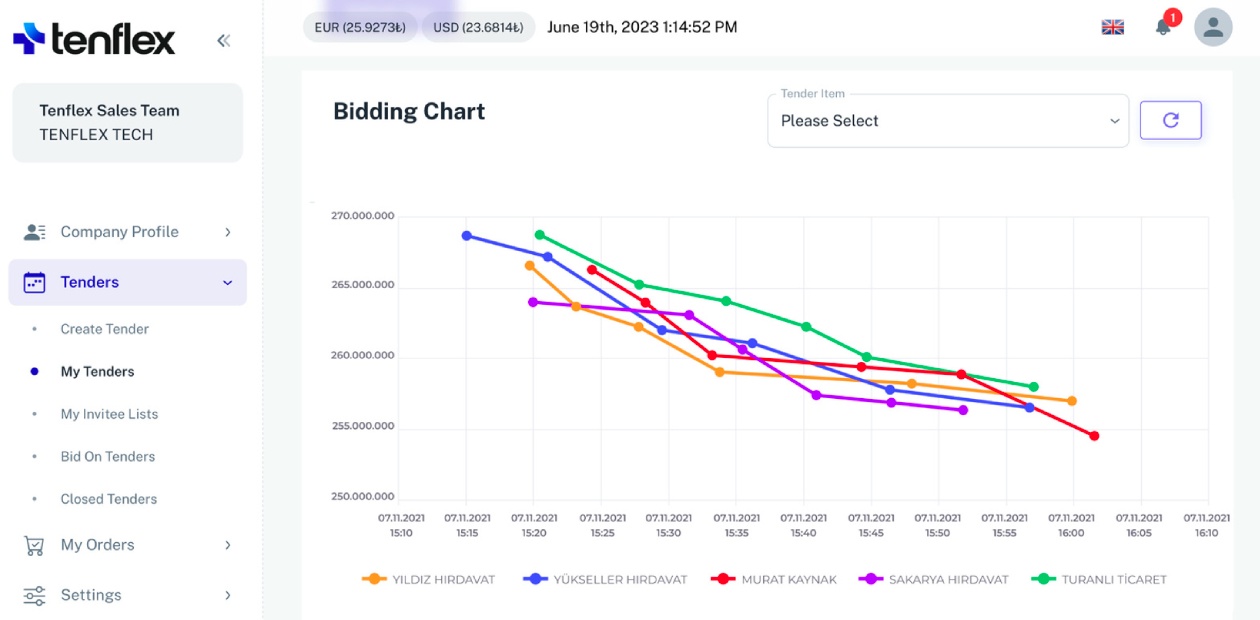Go to Closed Tenders
This screenshot has width=1260, height=620.
tap(108, 499)
